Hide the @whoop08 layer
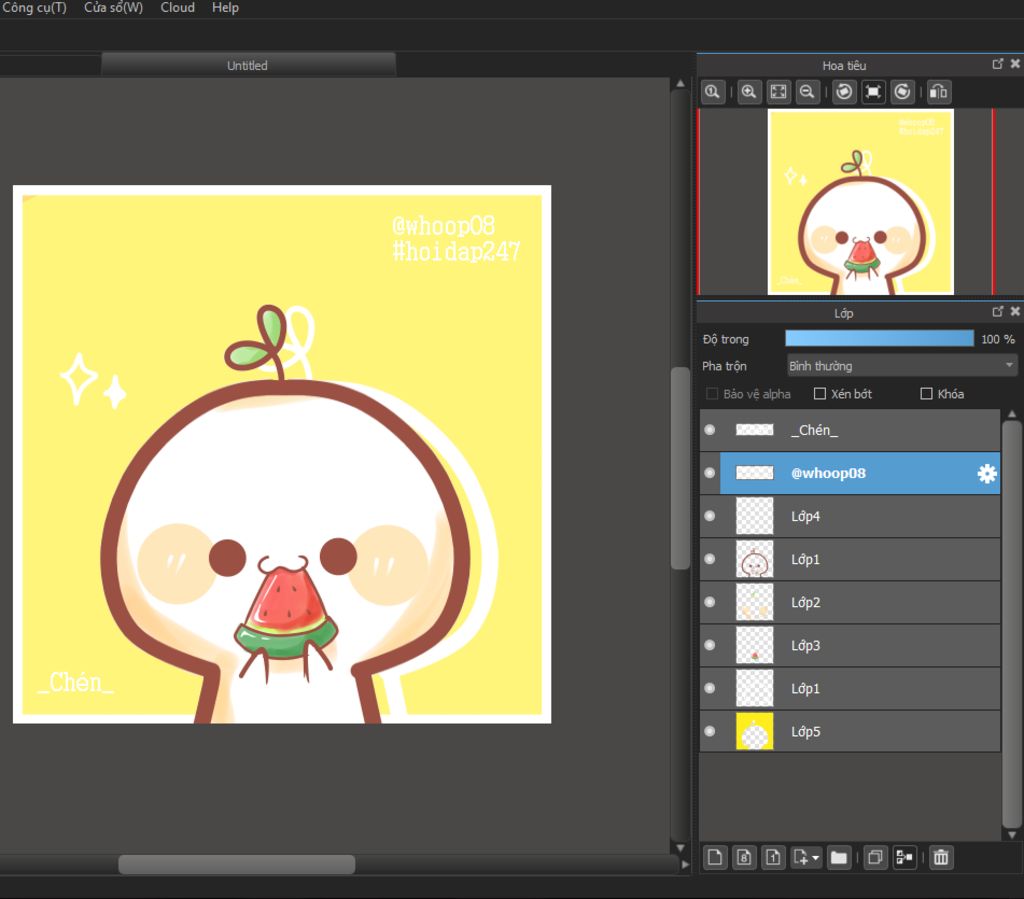 (710, 473)
